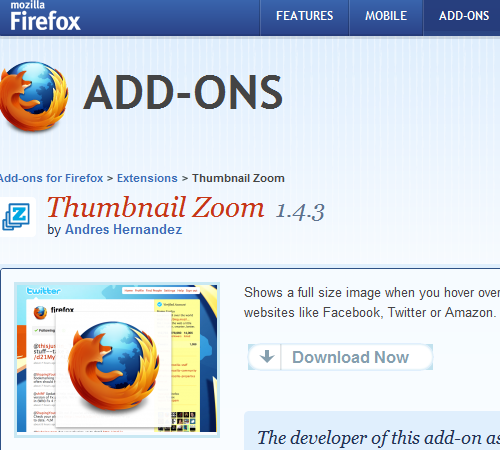
Task: Open author Andres Hernandez profile link
Action: (x=123, y=229)
